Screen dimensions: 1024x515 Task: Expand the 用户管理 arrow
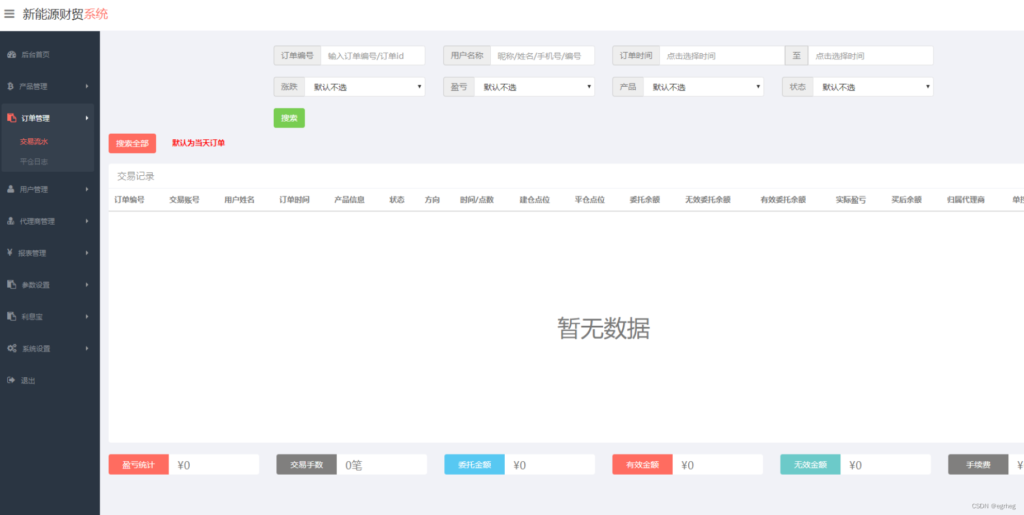(87, 189)
